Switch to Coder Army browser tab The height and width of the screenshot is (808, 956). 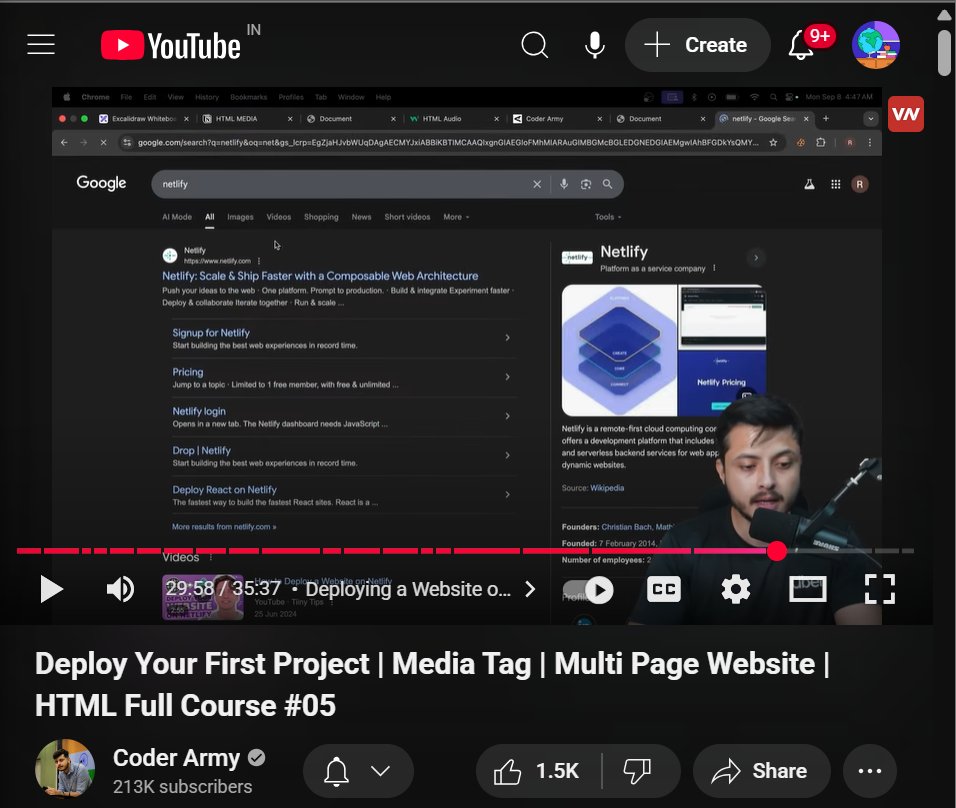[557, 119]
